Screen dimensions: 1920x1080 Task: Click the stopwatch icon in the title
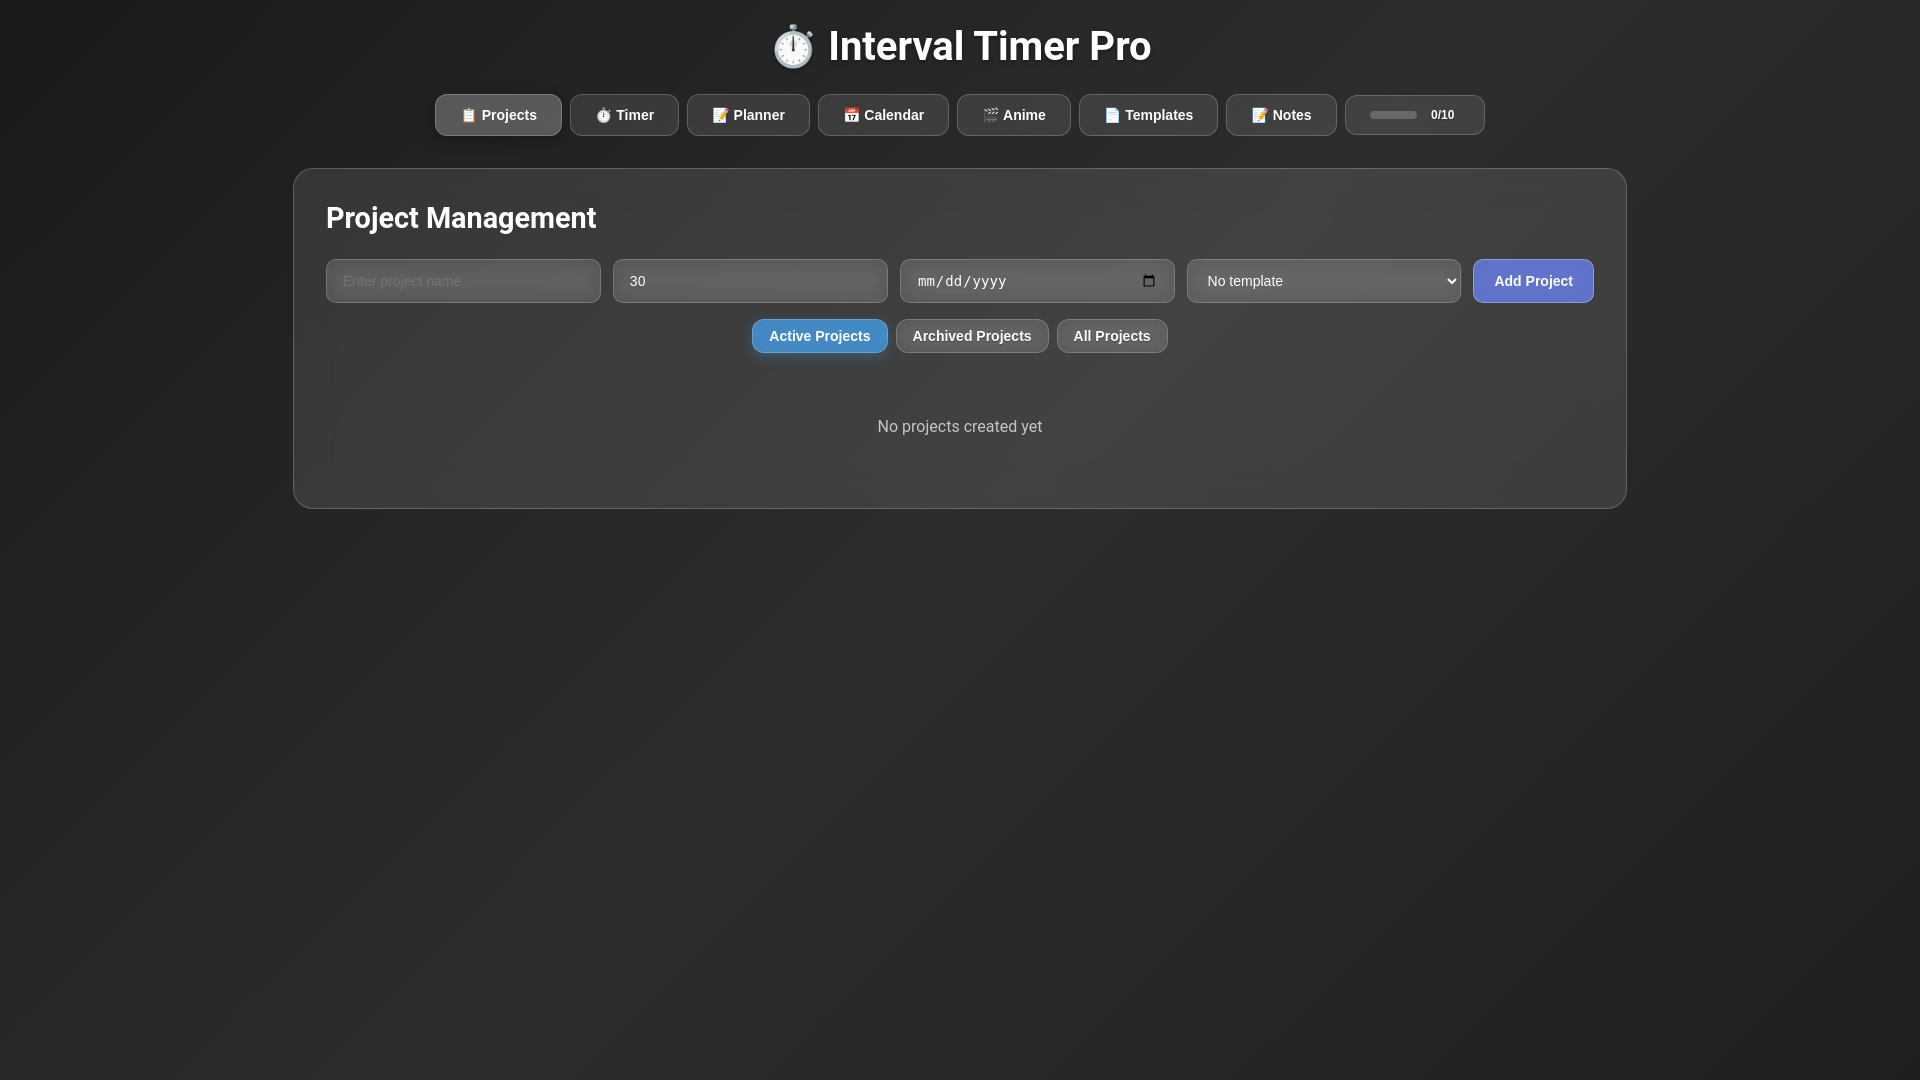click(x=793, y=47)
